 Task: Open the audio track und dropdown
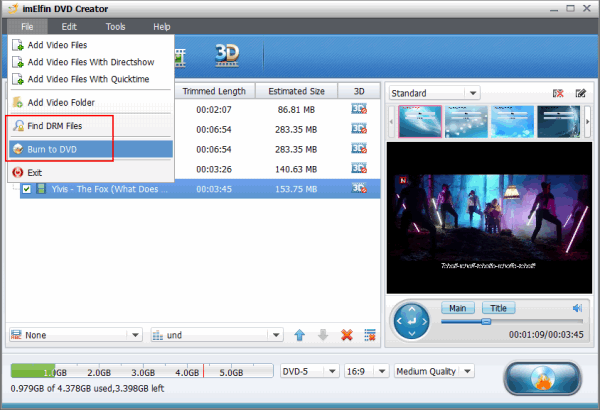pyautogui.click(x=217, y=335)
